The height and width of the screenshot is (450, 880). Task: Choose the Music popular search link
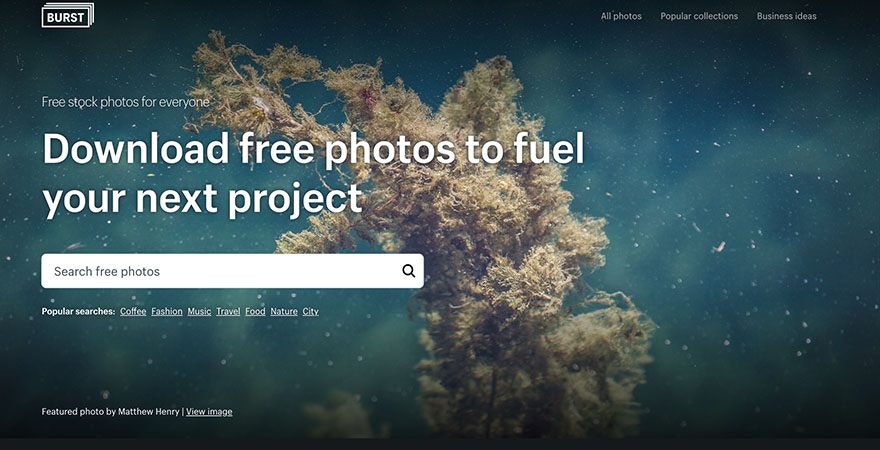click(199, 311)
